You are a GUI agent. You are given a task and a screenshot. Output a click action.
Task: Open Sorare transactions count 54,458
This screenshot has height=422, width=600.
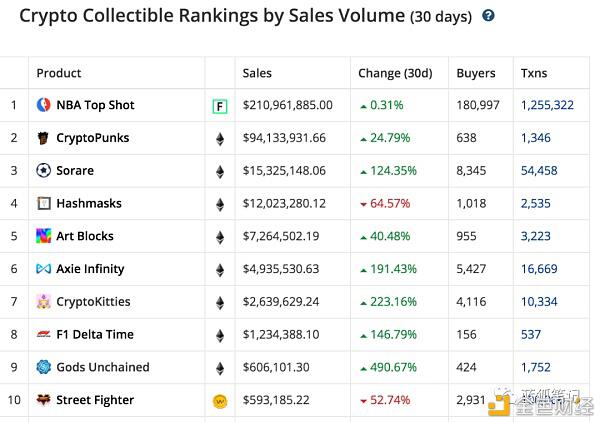pyautogui.click(x=539, y=170)
